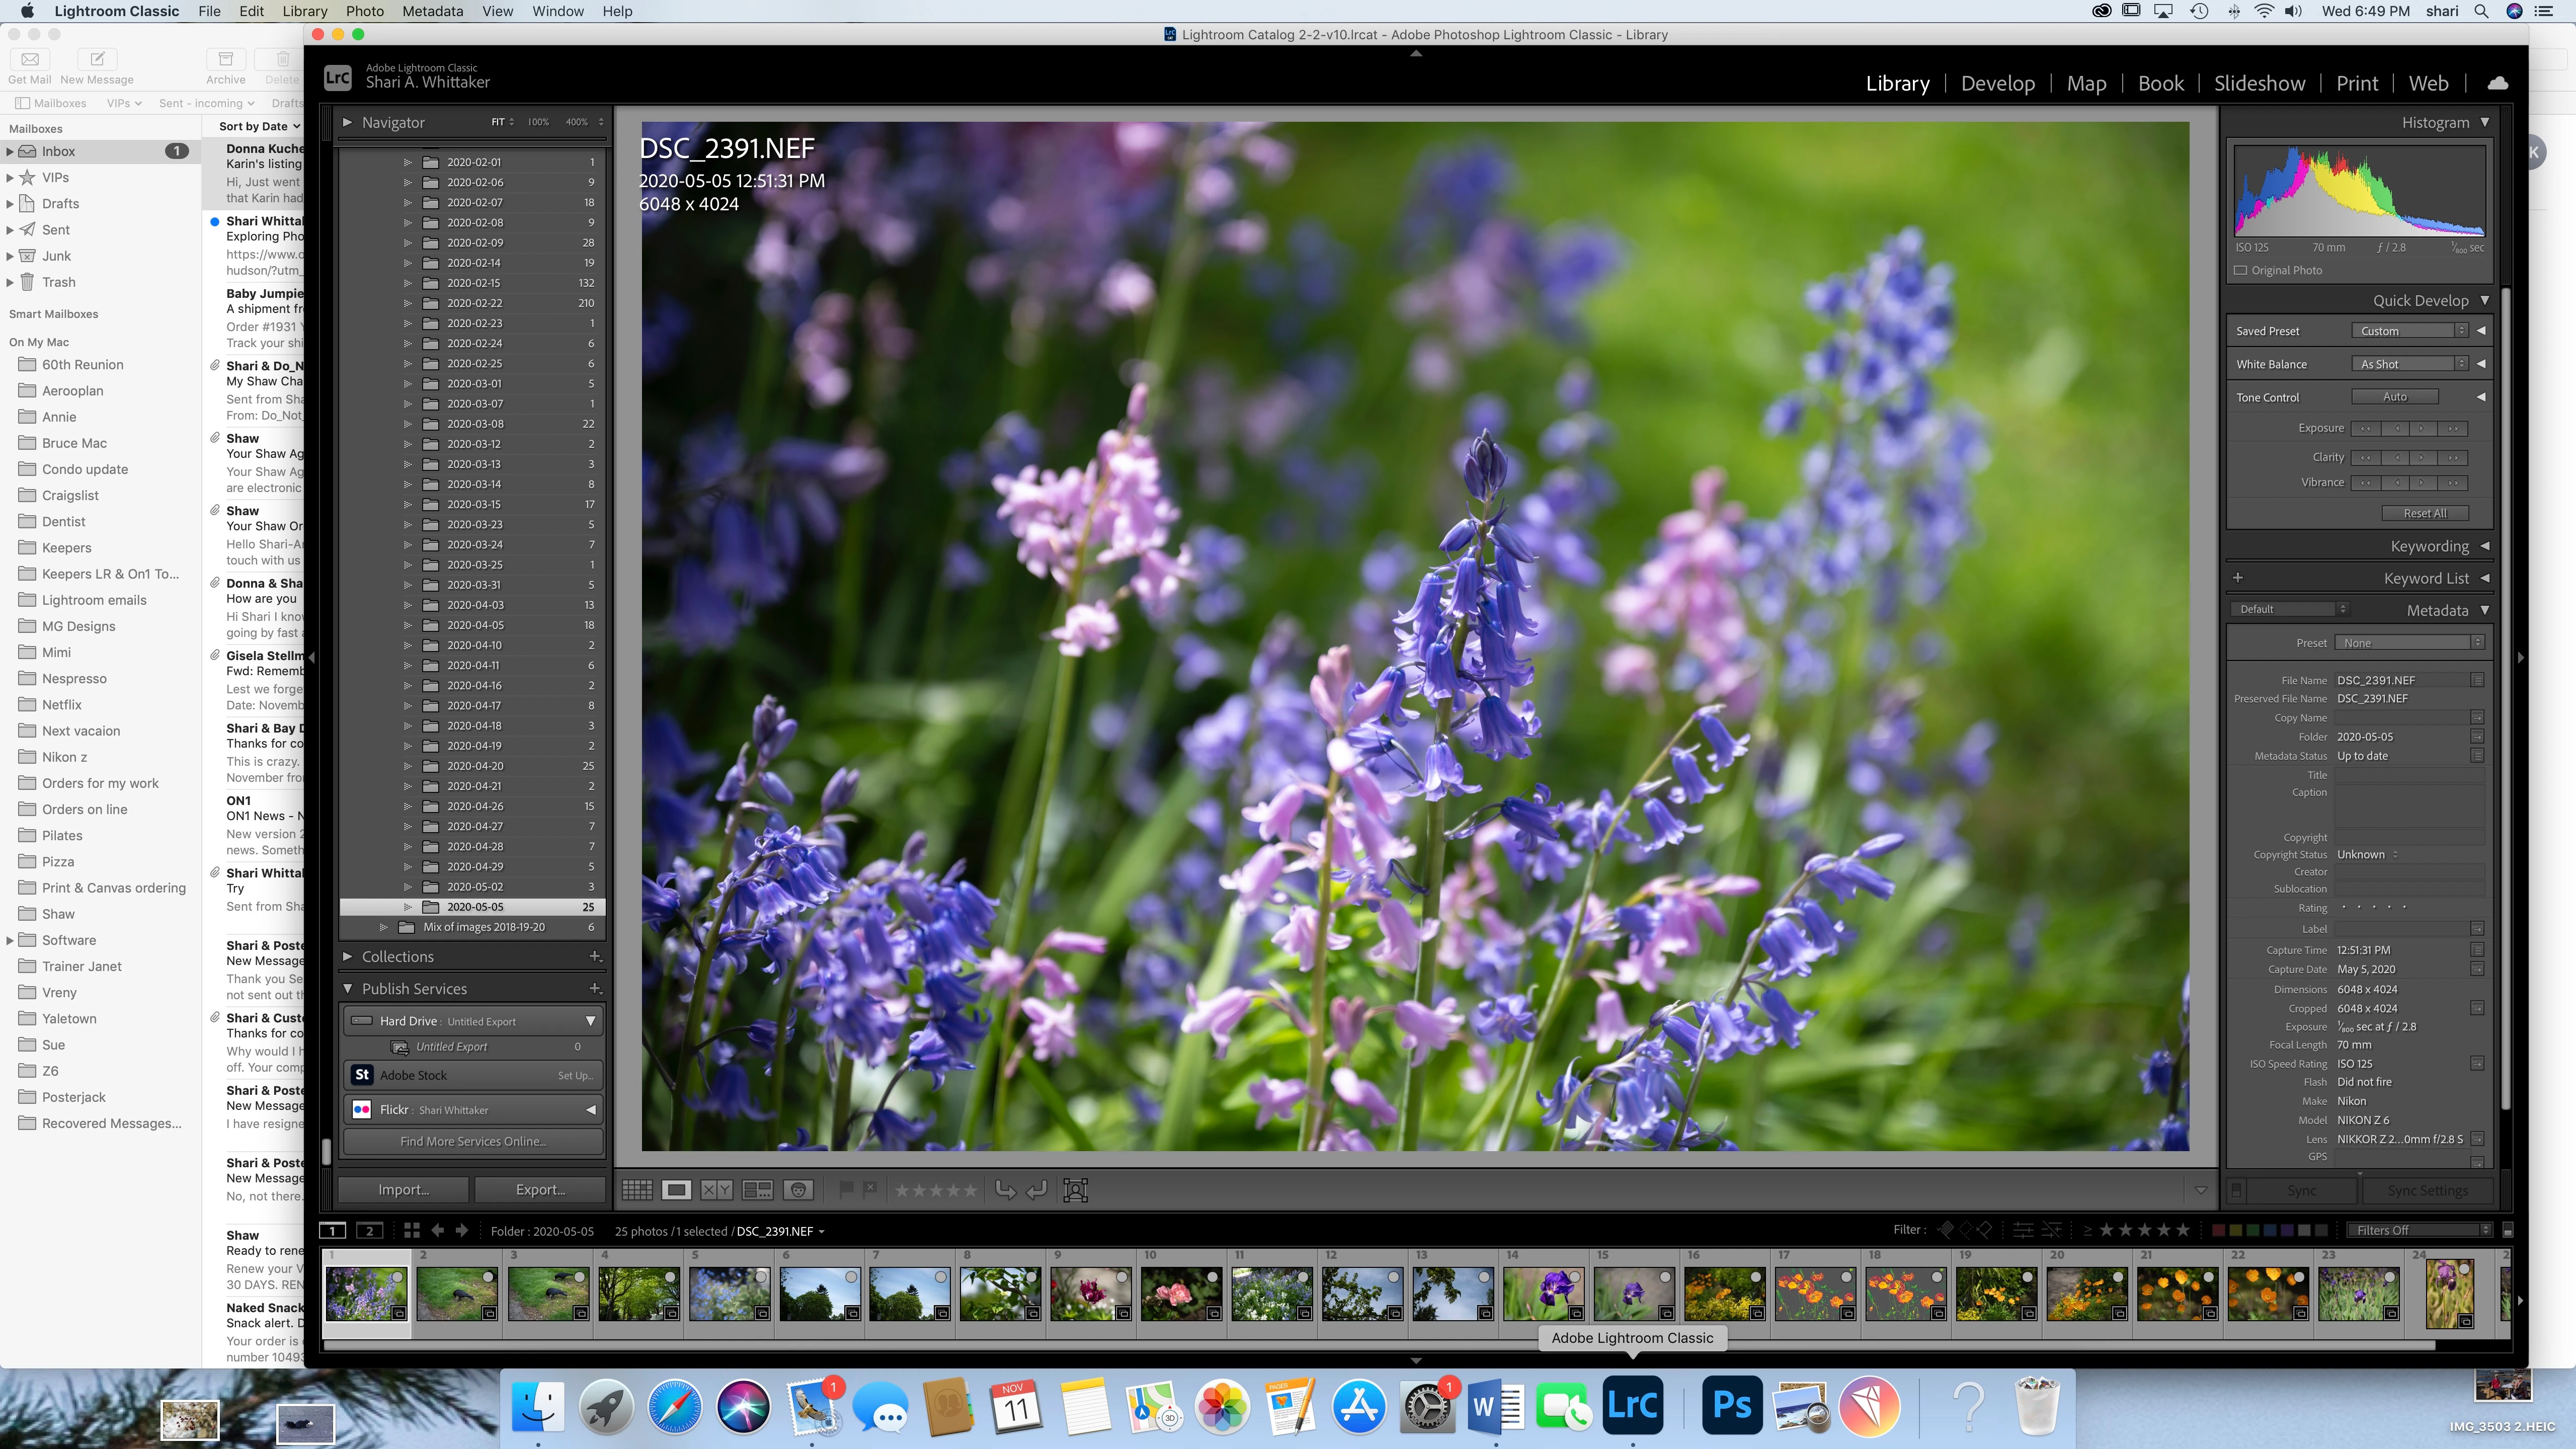Open Survey view icon
Viewport: 2576px width, 1449px height.
point(757,1190)
